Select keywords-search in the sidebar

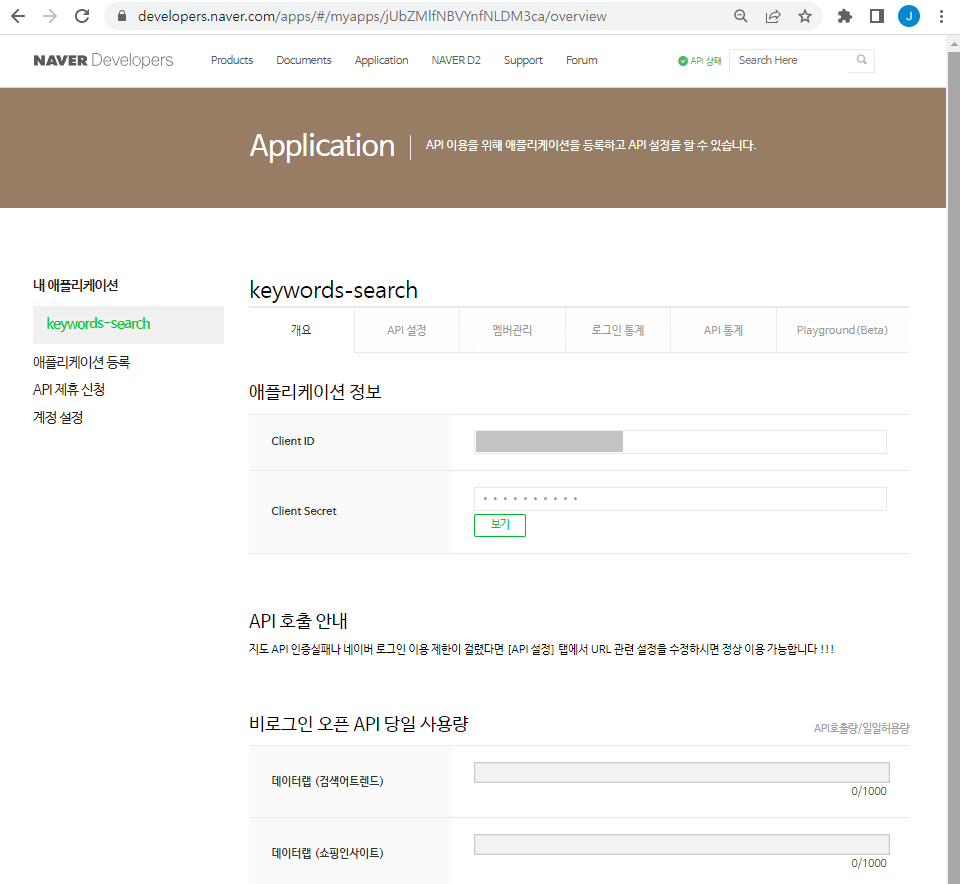97,324
